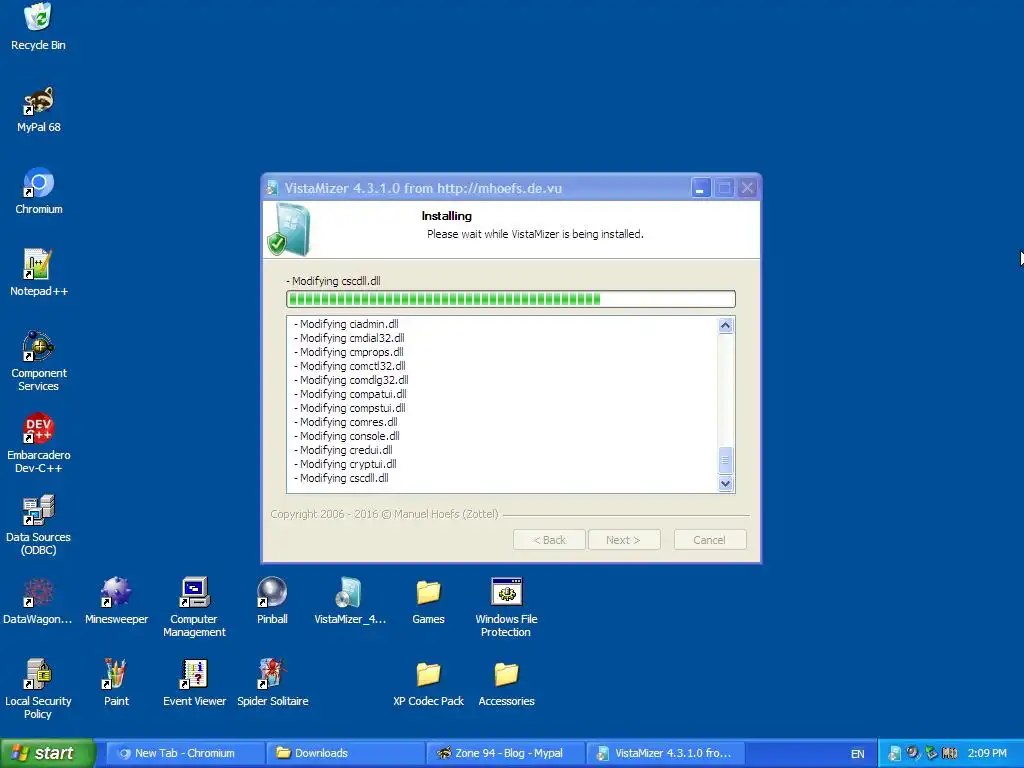Image resolution: width=1024 pixels, height=768 pixels.
Task: Switch to VistaMizer 4.3.1.0 taskbar button
Action: pos(665,753)
